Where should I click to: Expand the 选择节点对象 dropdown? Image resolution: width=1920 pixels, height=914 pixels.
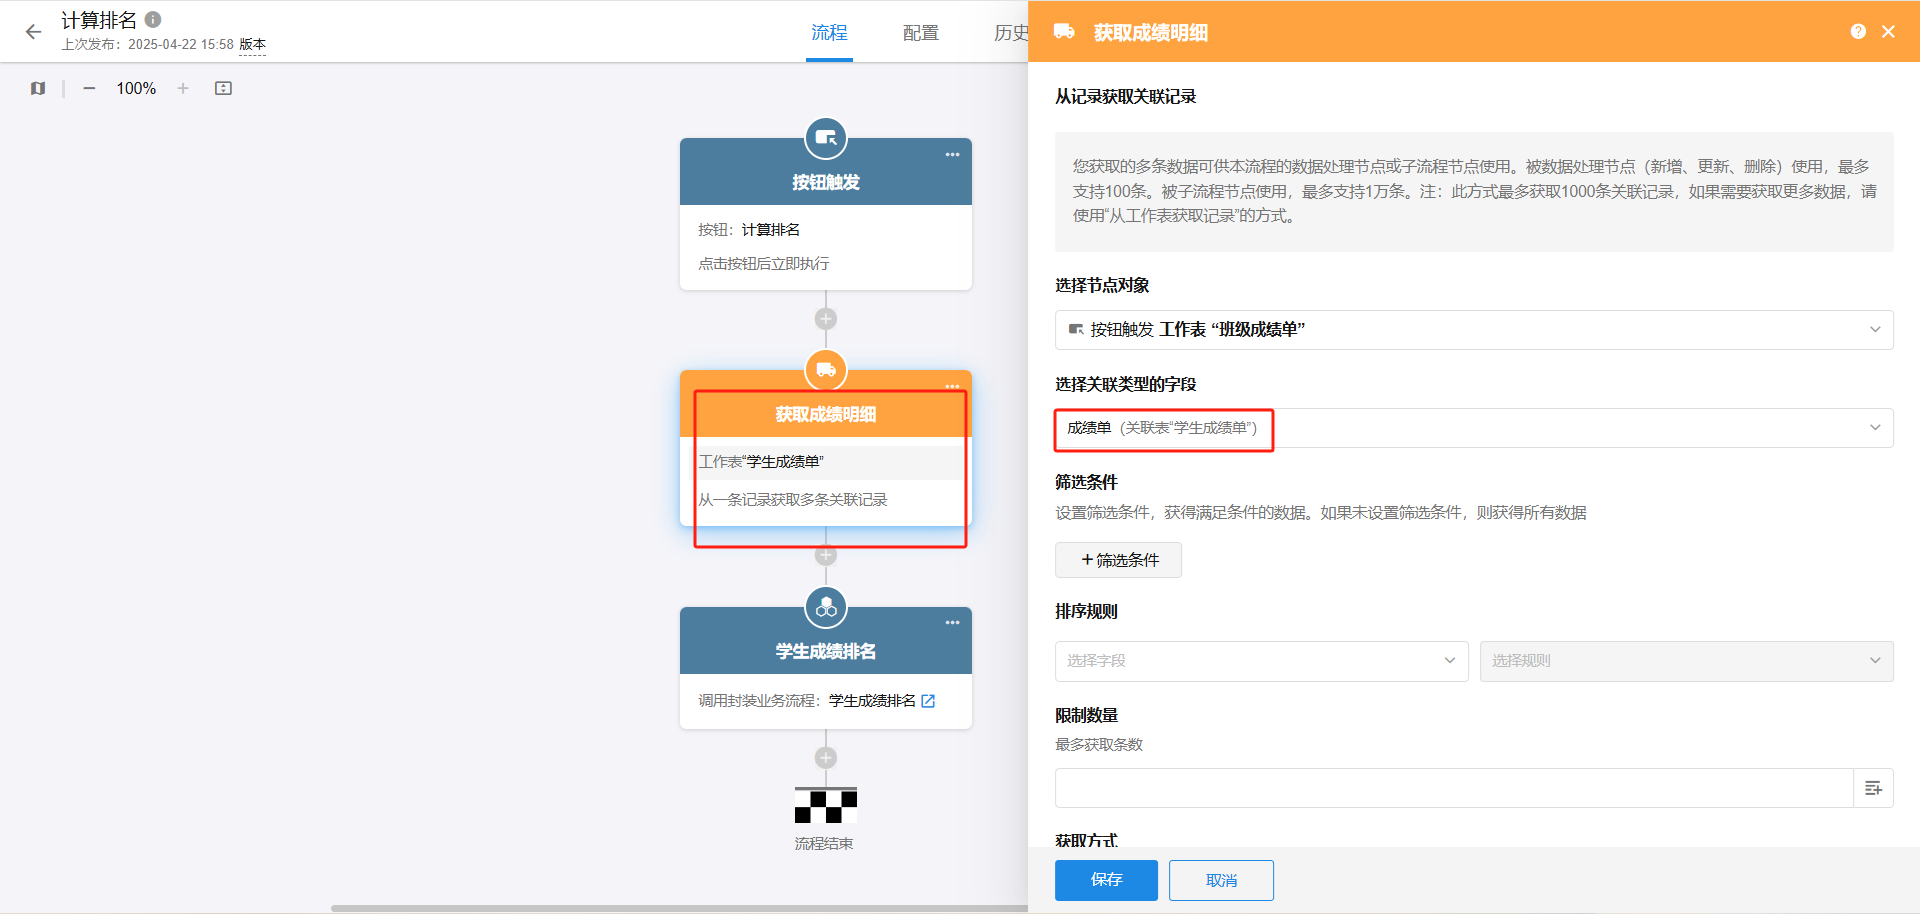point(1474,330)
